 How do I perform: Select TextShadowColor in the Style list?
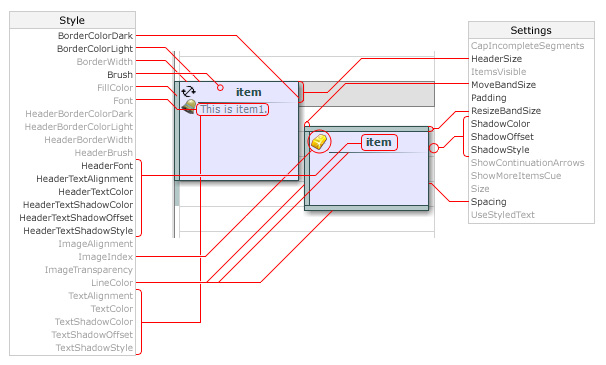point(94,322)
